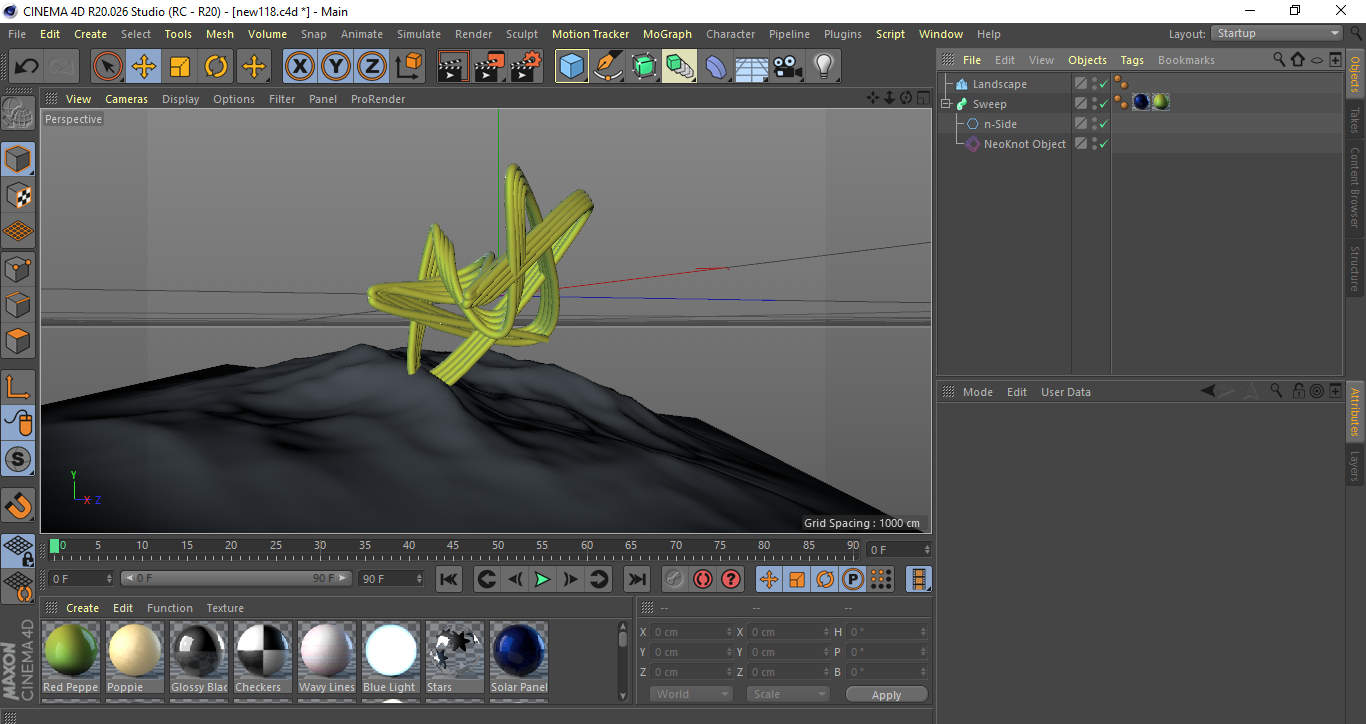Image resolution: width=1366 pixels, height=724 pixels.
Task: Click the H rotation input field
Action: click(x=889, y=632)
